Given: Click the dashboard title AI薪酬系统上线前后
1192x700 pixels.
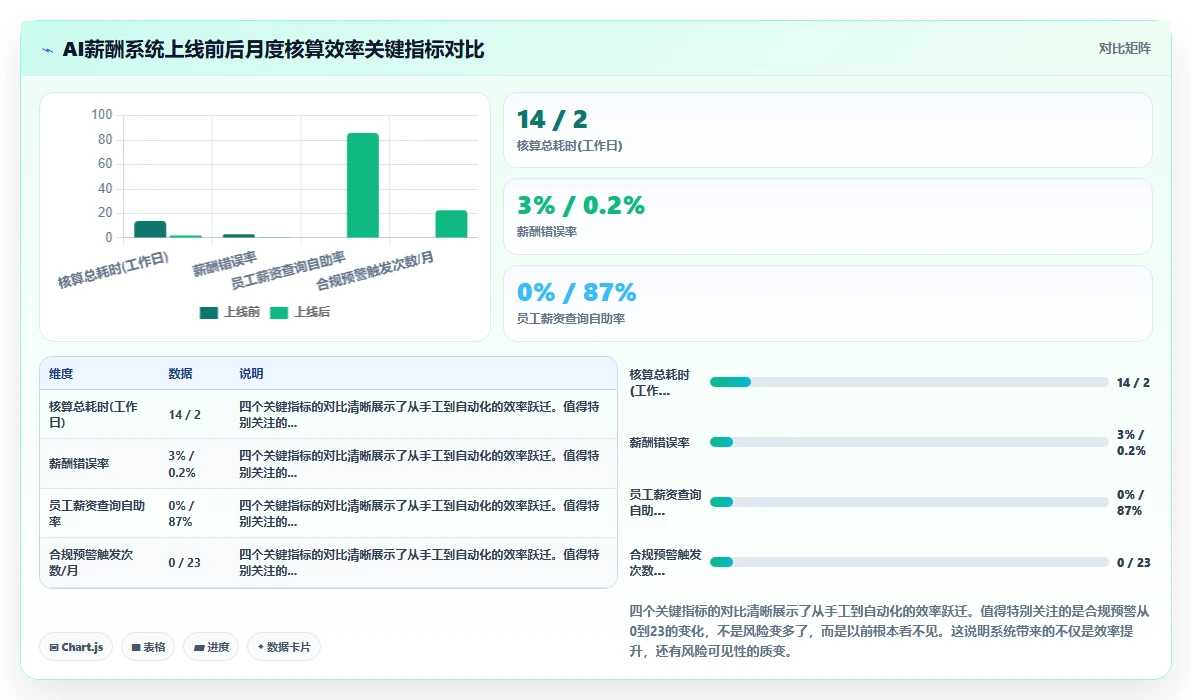Looking at the screenshot, I should 273,49.
